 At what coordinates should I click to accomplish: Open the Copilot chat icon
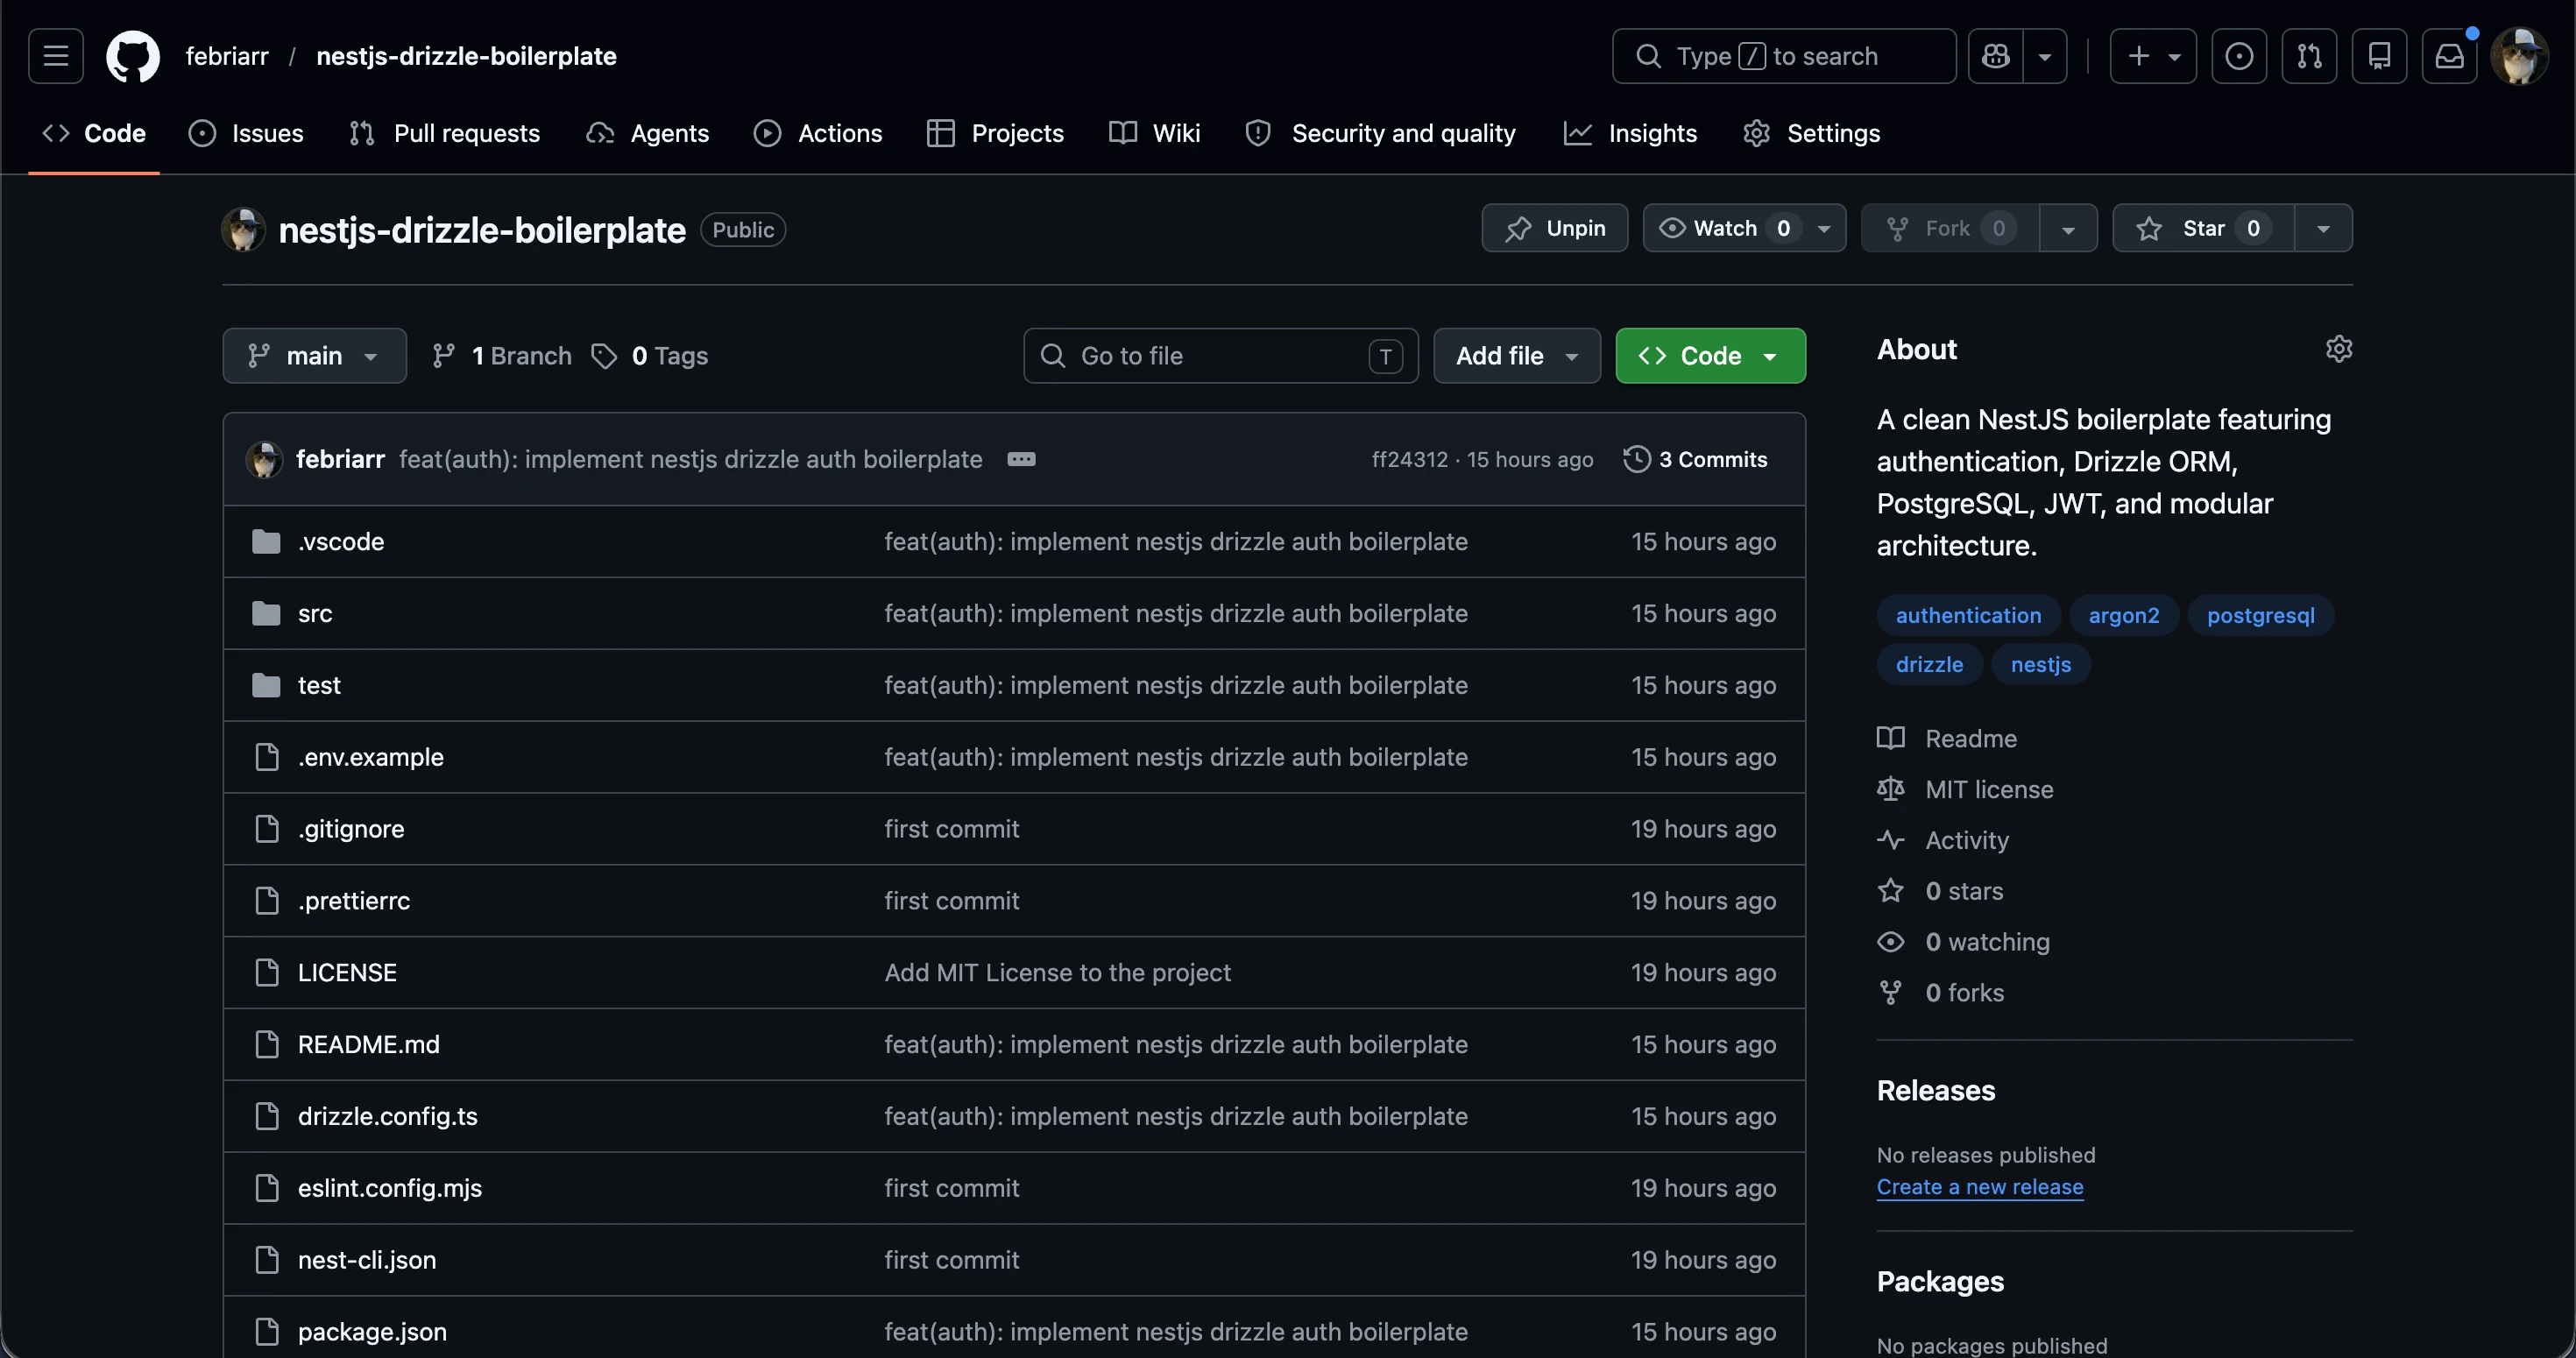point(1996,56)
